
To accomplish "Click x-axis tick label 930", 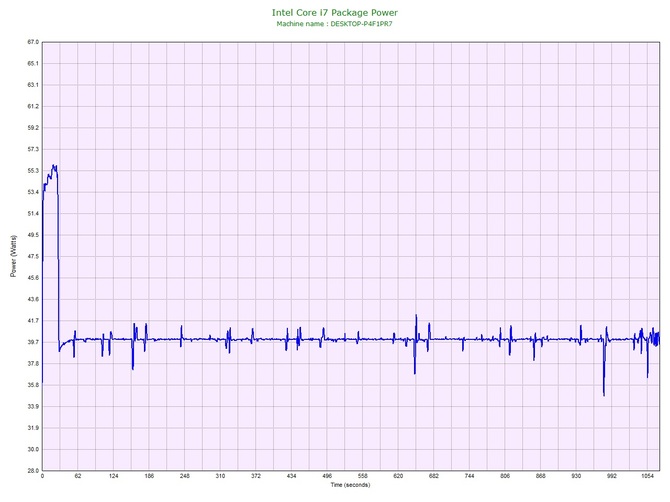I will (576, 476).
